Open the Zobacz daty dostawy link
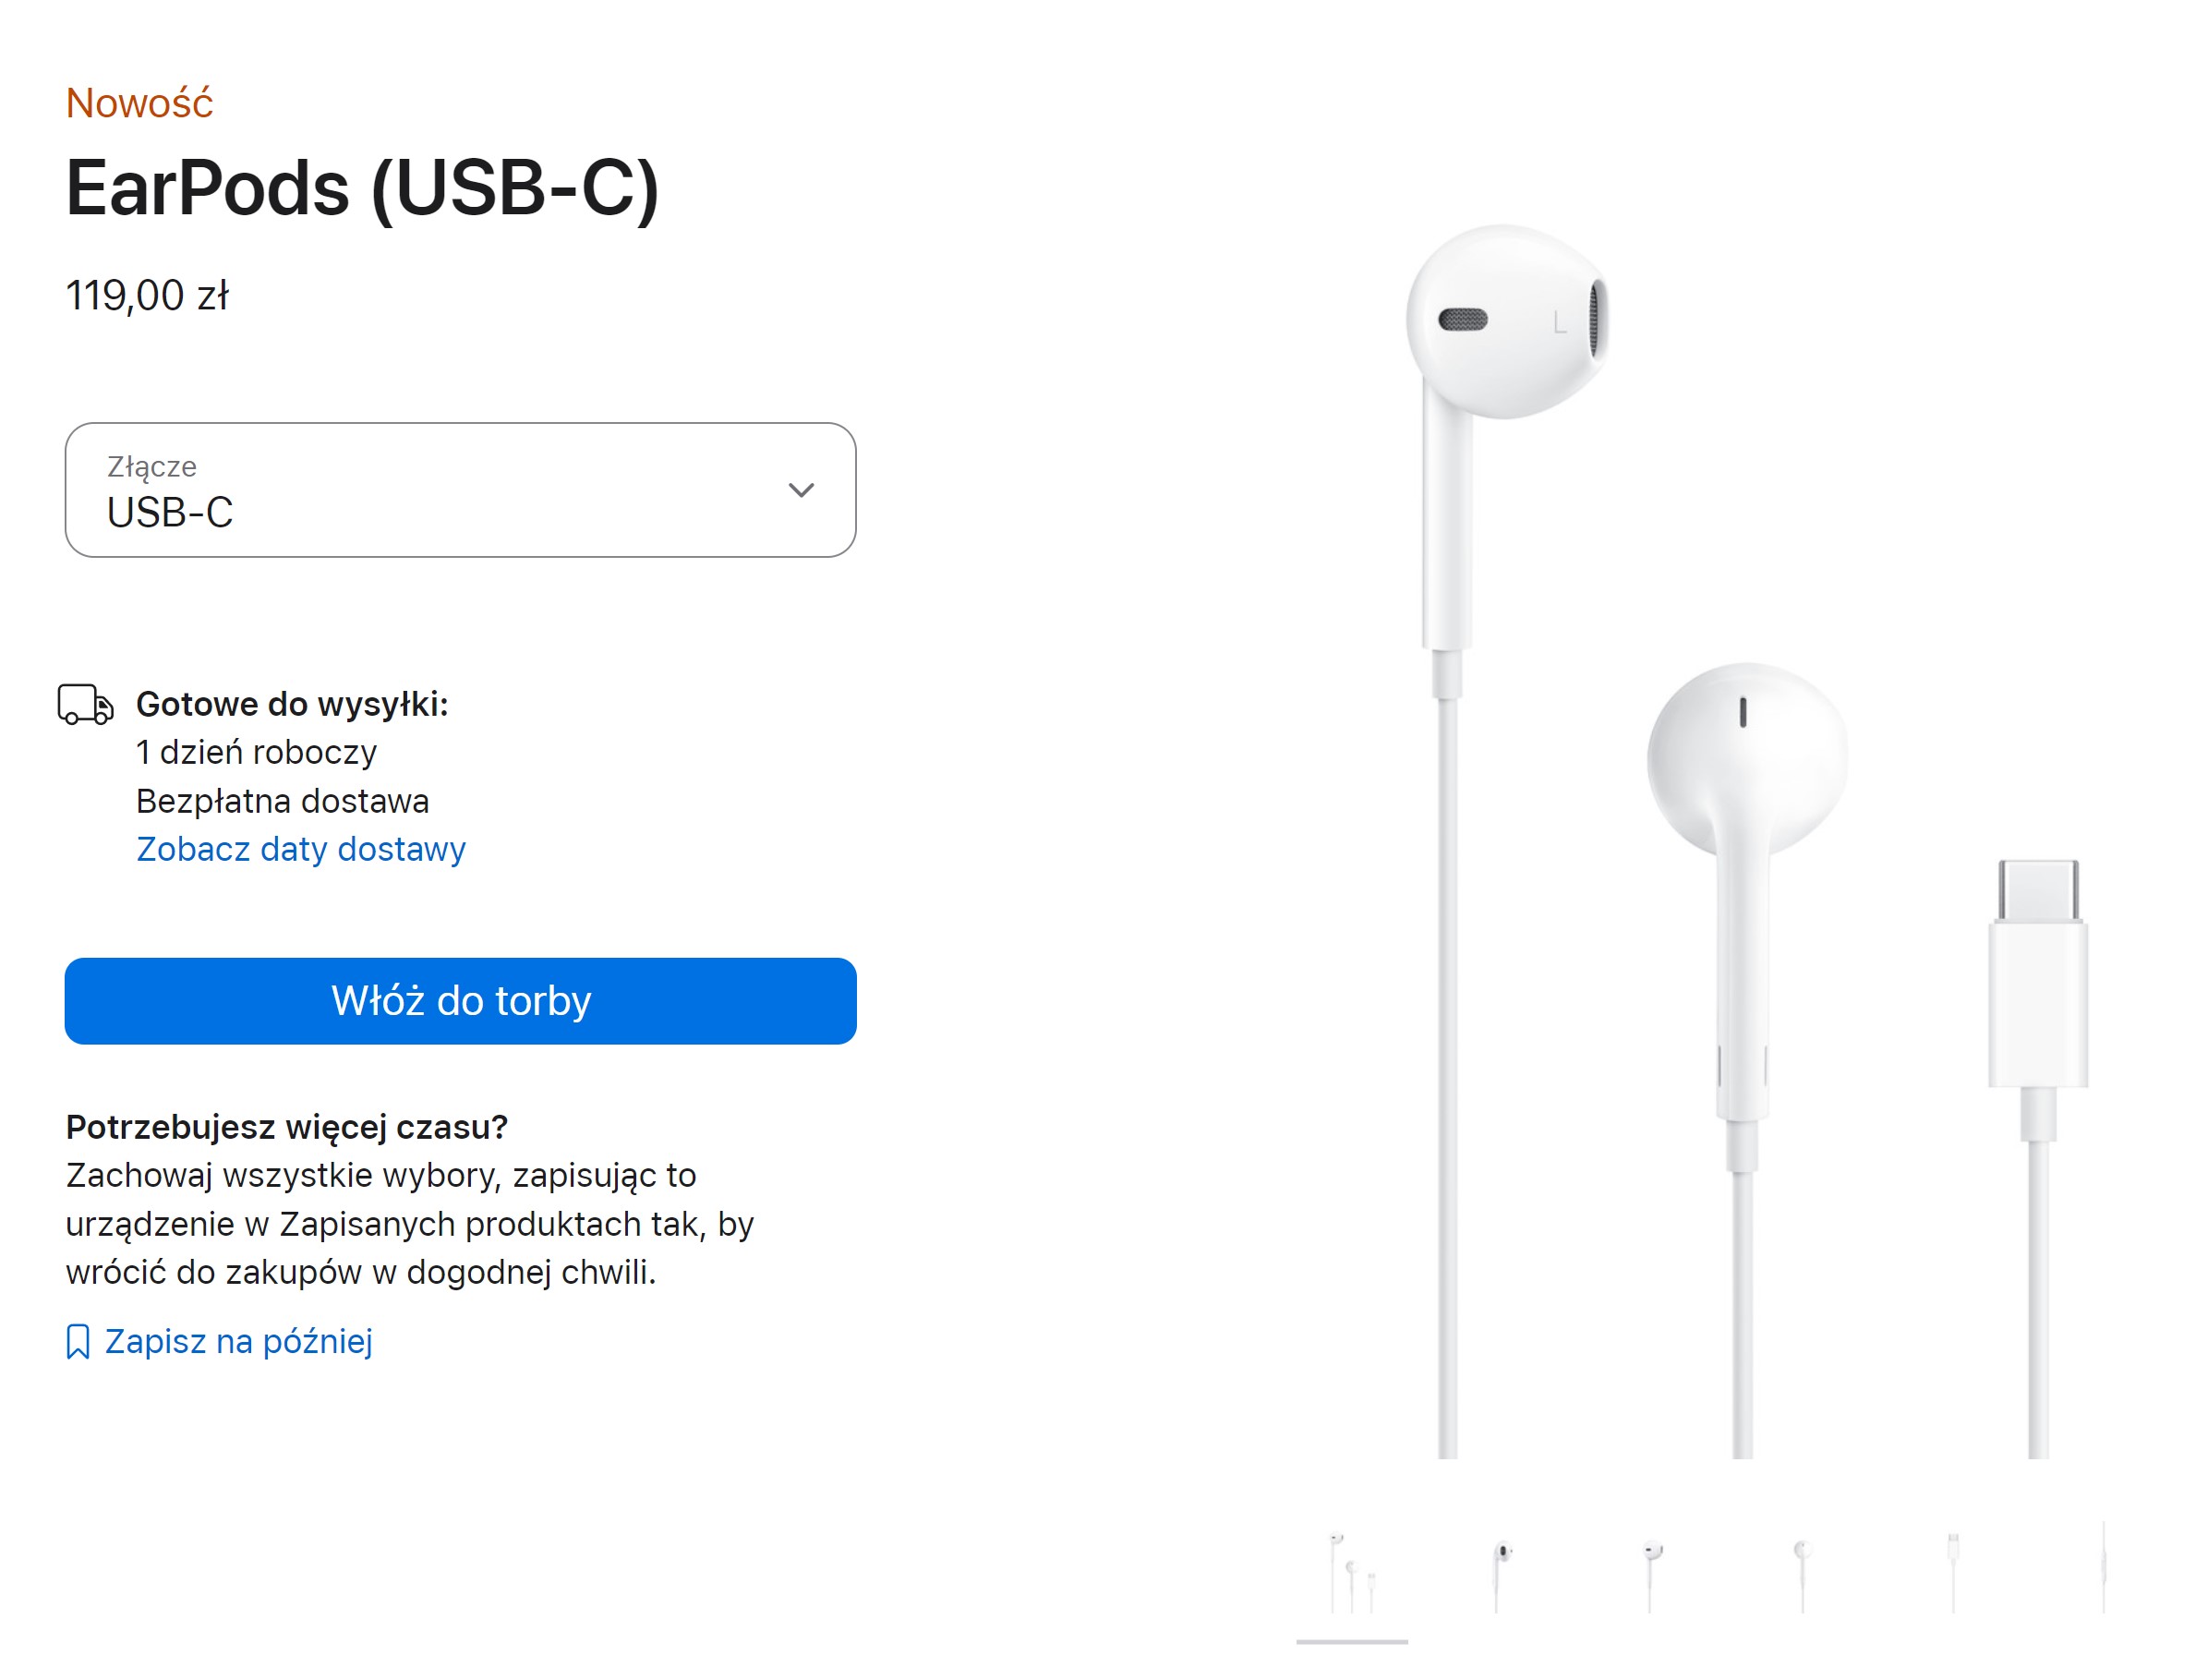 [x=301, y=849]
